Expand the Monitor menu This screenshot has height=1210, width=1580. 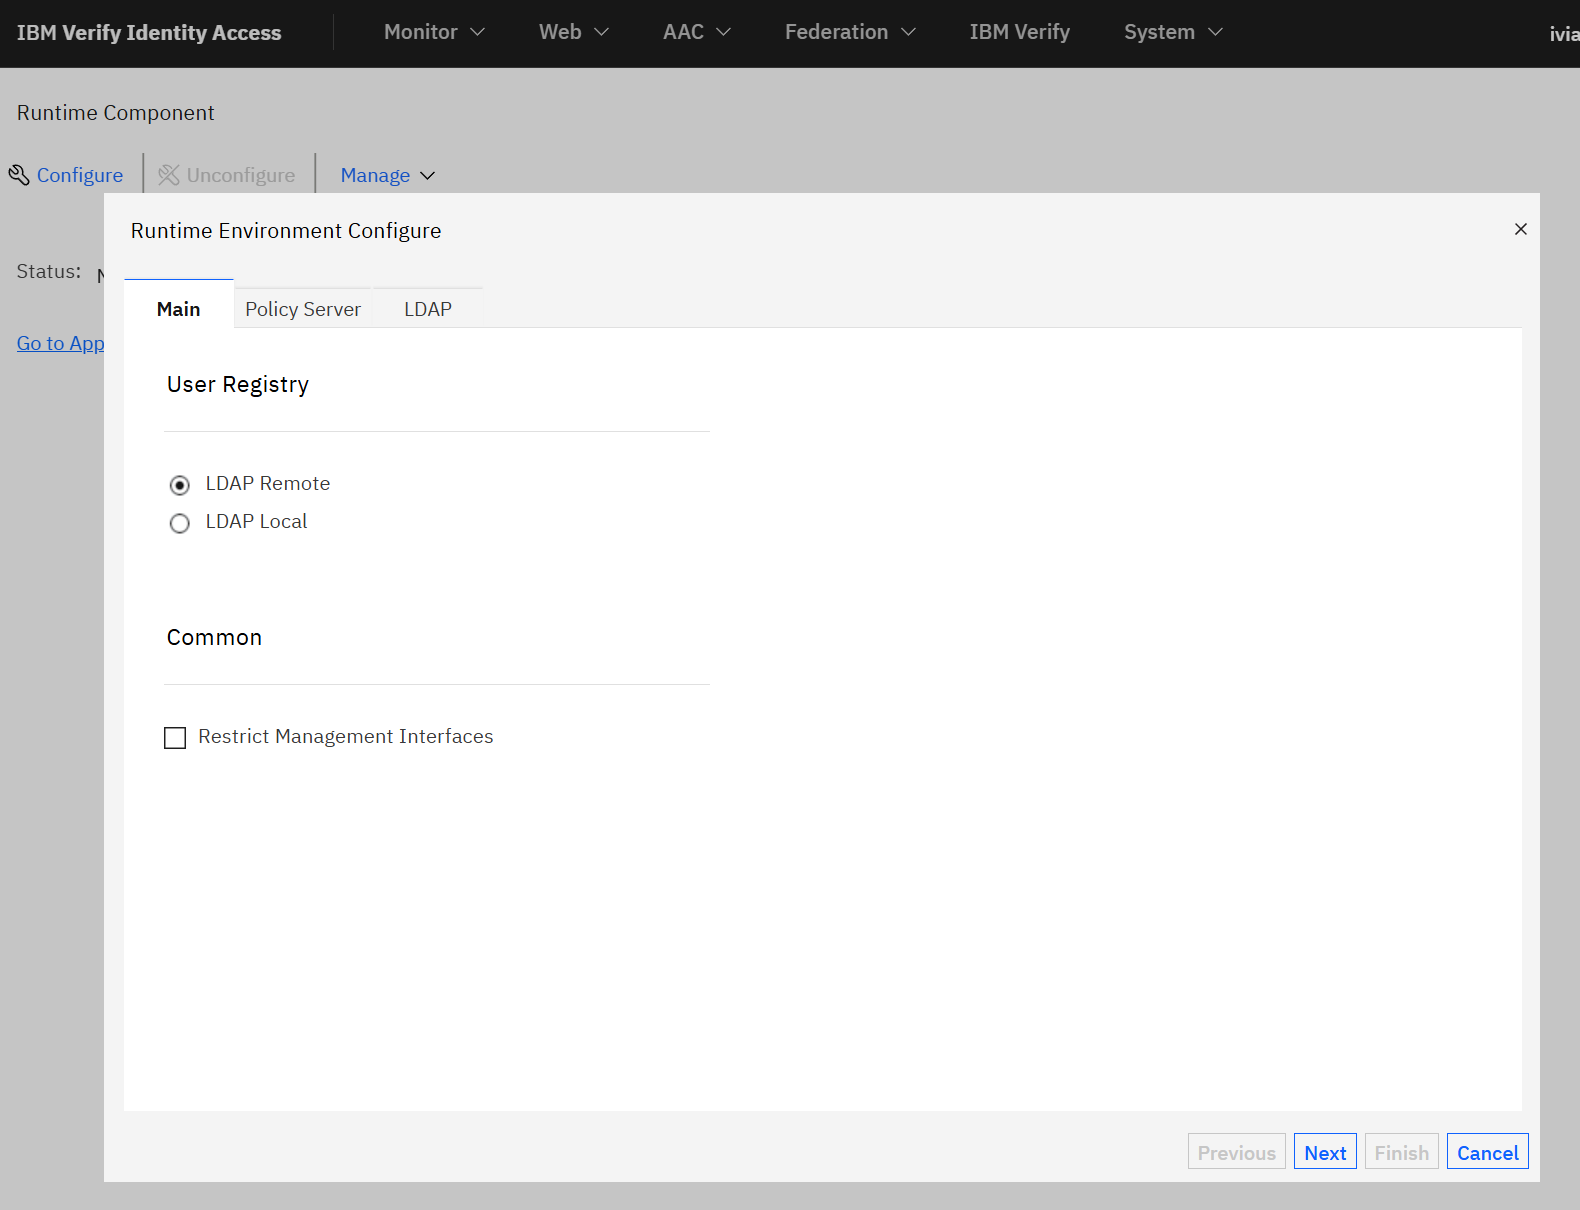pos(434,32)
